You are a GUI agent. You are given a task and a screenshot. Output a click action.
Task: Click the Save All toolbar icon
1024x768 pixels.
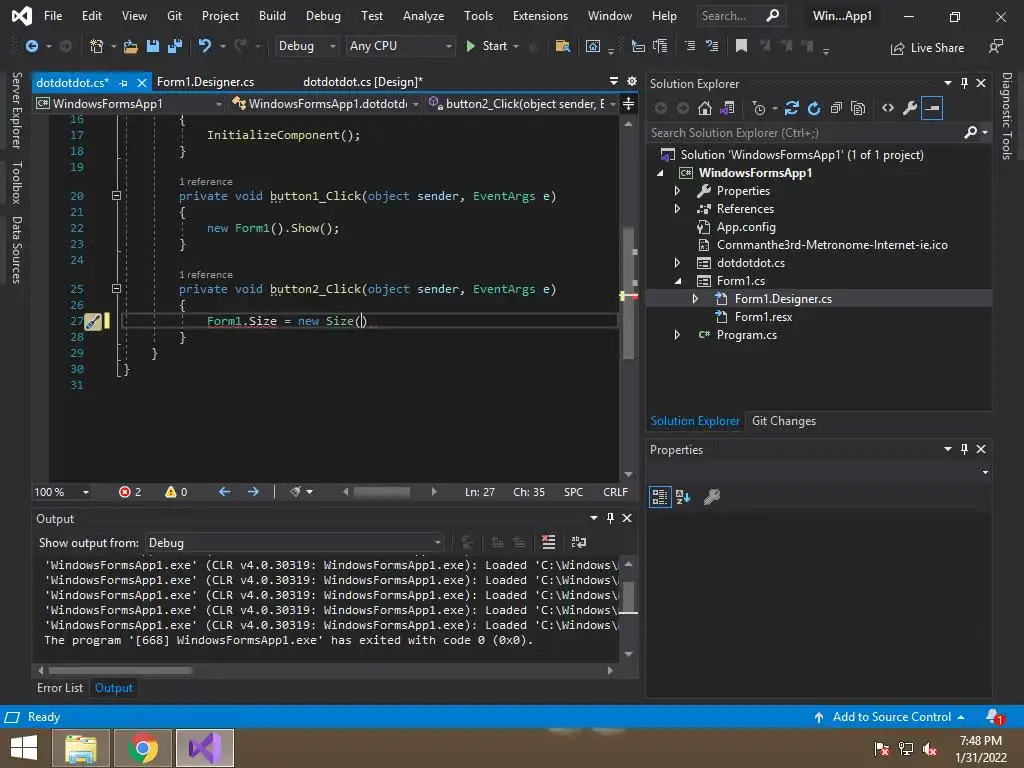point(173,46)
